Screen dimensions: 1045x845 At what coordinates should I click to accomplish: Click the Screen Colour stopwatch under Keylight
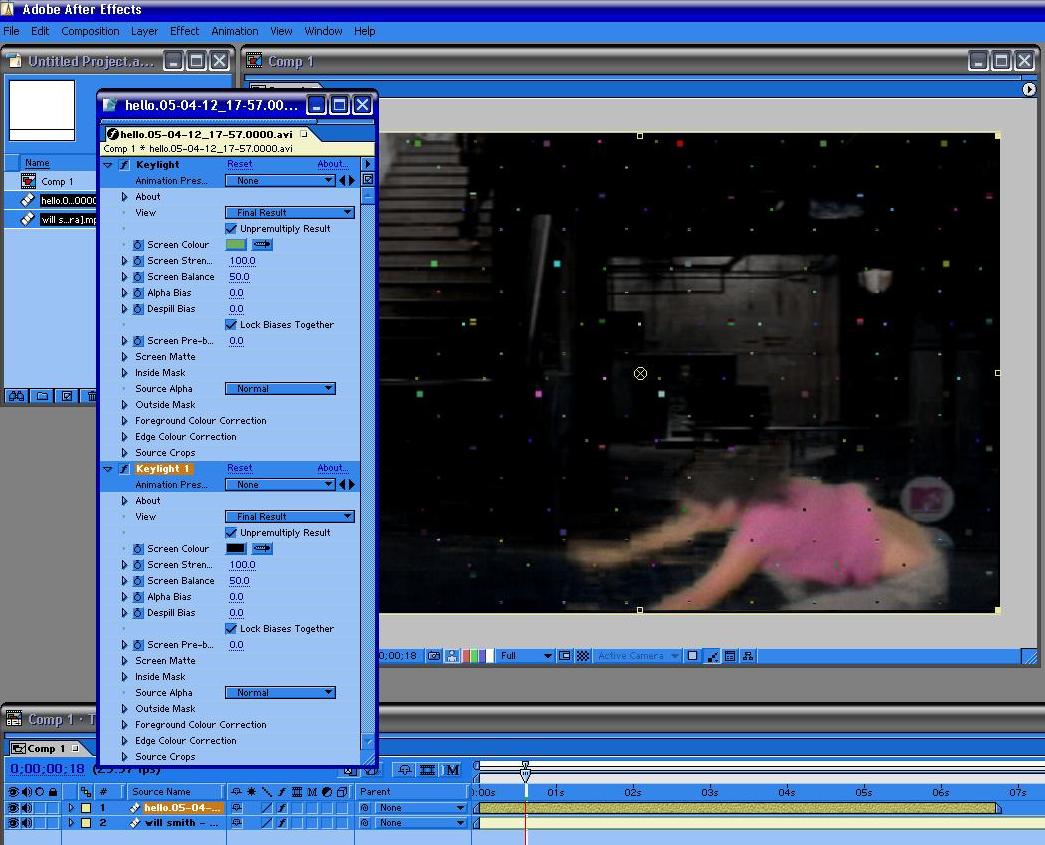point(138,245)
